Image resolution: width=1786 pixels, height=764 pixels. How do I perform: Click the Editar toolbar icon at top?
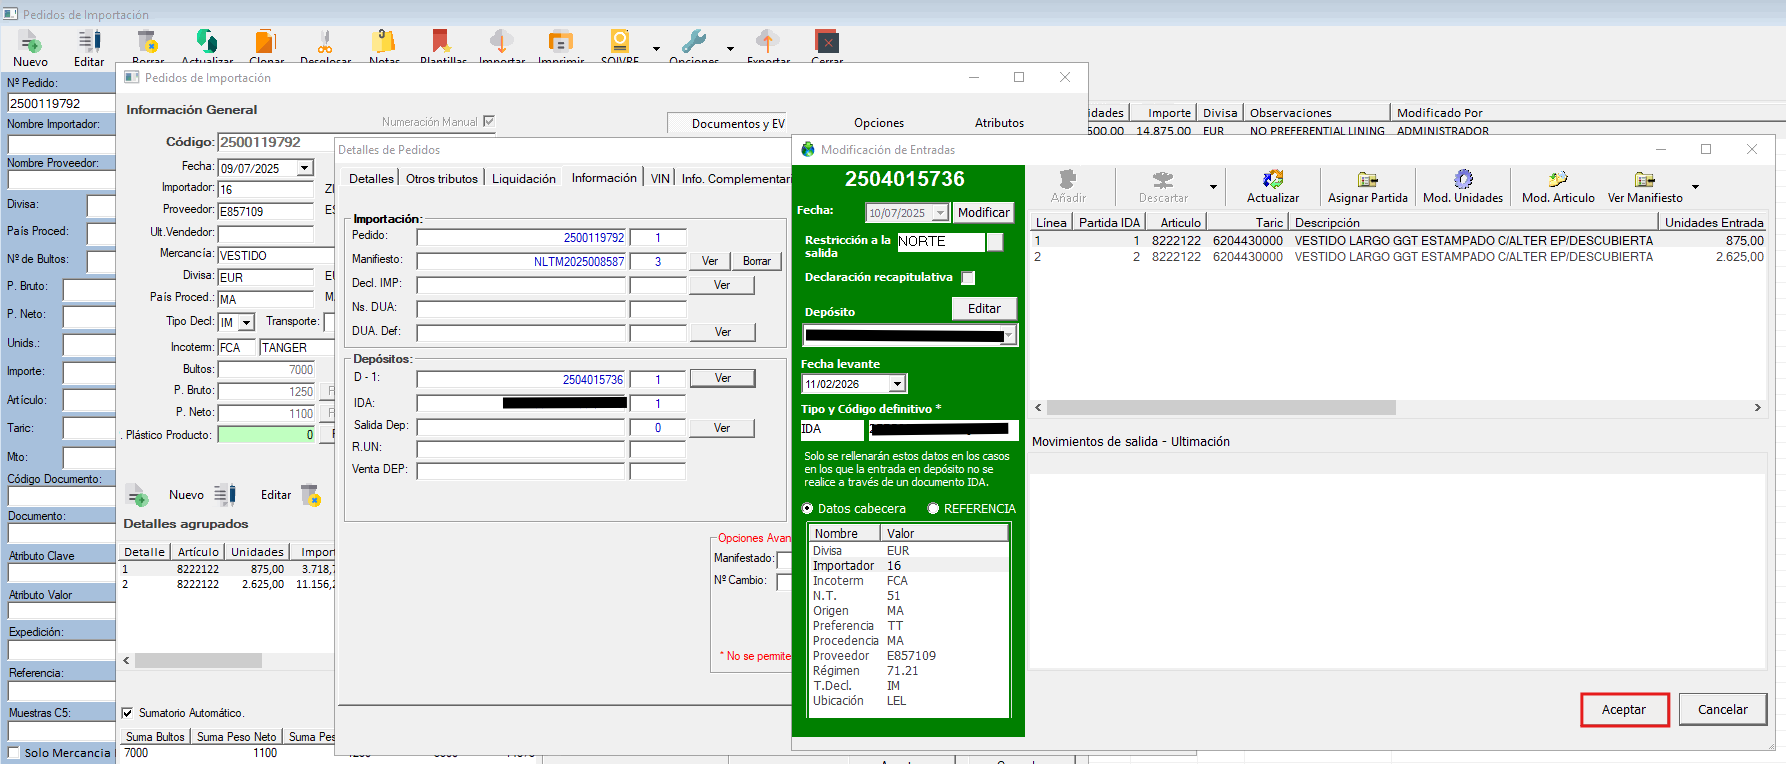[x=89, y=42]
